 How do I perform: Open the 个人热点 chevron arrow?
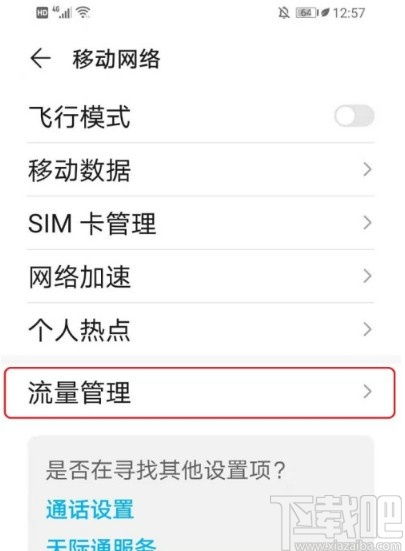click(367, 329)
